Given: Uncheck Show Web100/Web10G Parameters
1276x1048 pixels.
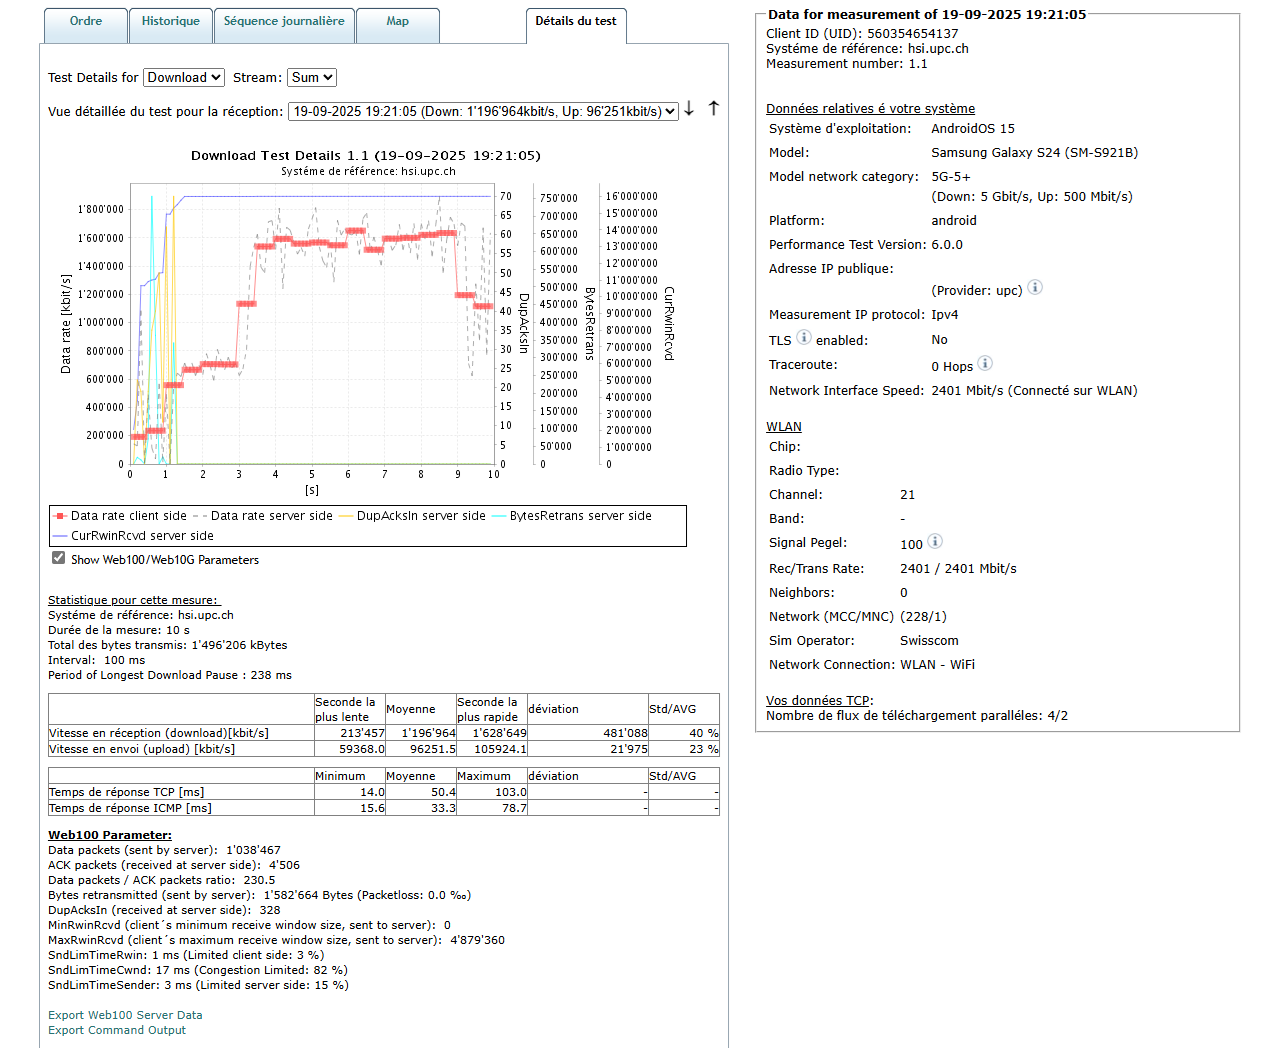Looking at the screenshot, I should [59, 558].
